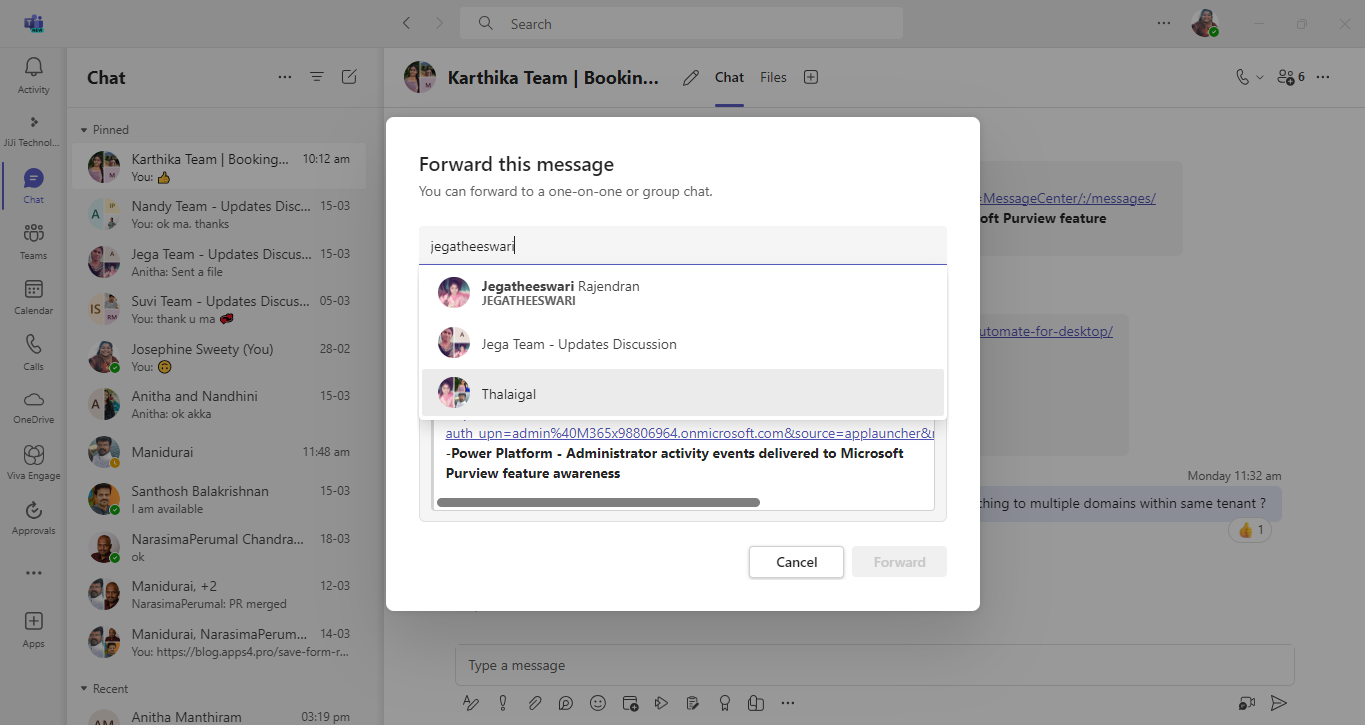Open the Activity feed in sidebar
This screenshot has width=1365, height=725.
coord(33,75)
